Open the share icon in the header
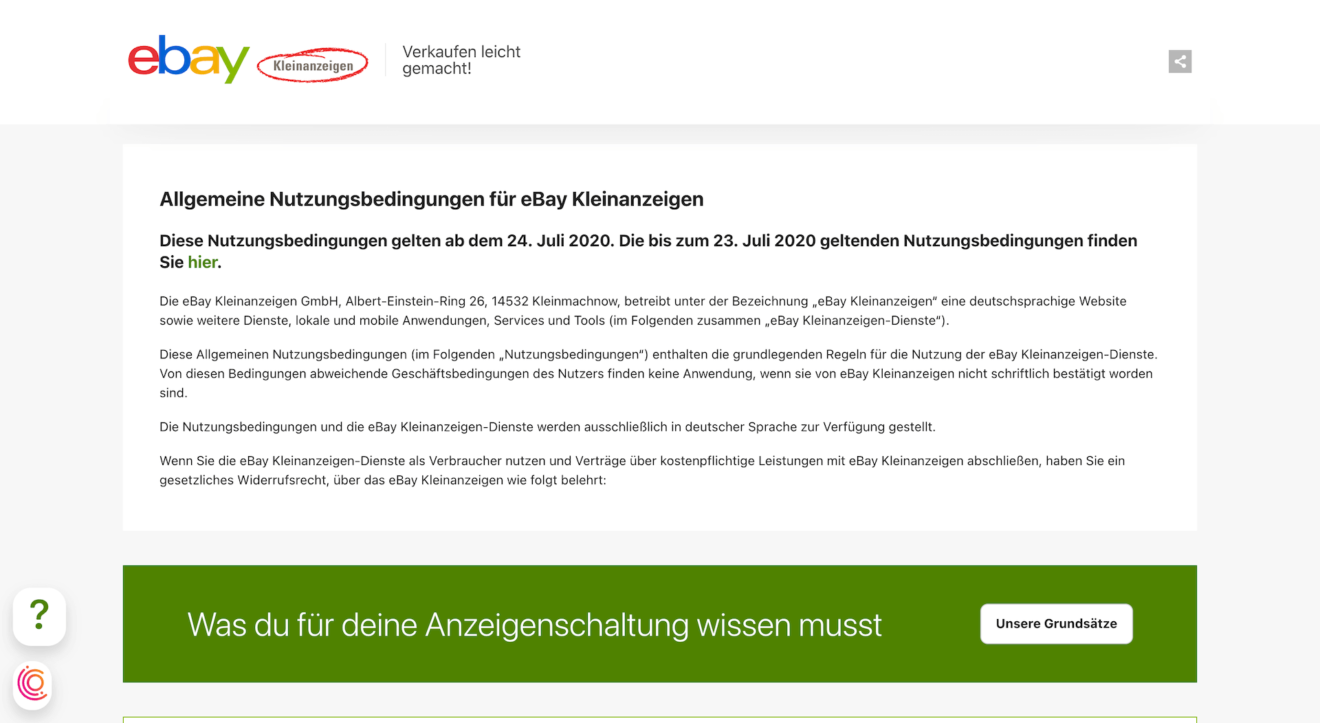Screen dimensions: 1320x723 coord(1180,61)
